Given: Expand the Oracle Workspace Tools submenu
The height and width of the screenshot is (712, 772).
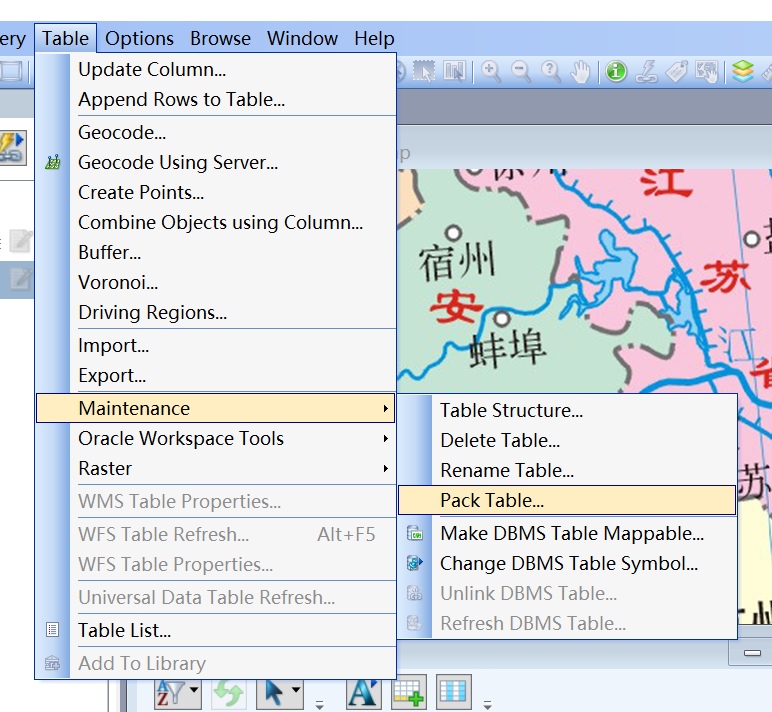Looking at the screenshot, I should tap(215, 438).
